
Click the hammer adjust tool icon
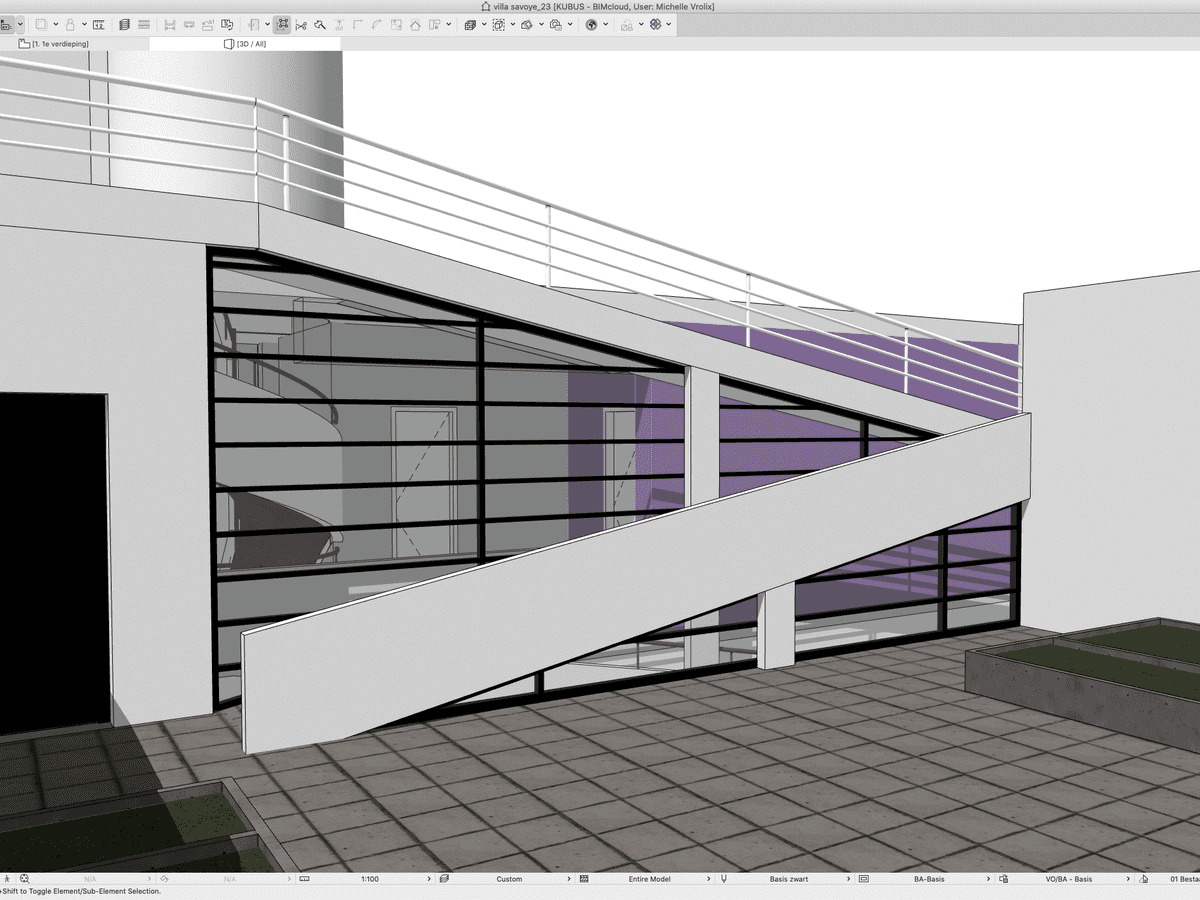tap(320, 24)
